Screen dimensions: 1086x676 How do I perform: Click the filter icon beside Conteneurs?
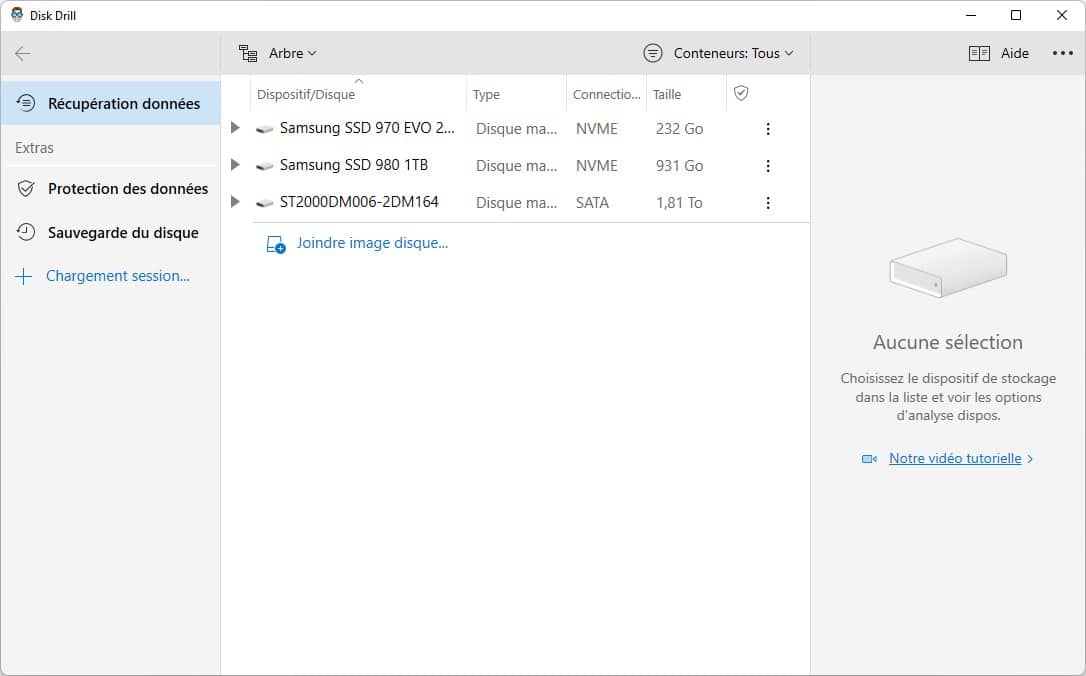coord(653,53)
